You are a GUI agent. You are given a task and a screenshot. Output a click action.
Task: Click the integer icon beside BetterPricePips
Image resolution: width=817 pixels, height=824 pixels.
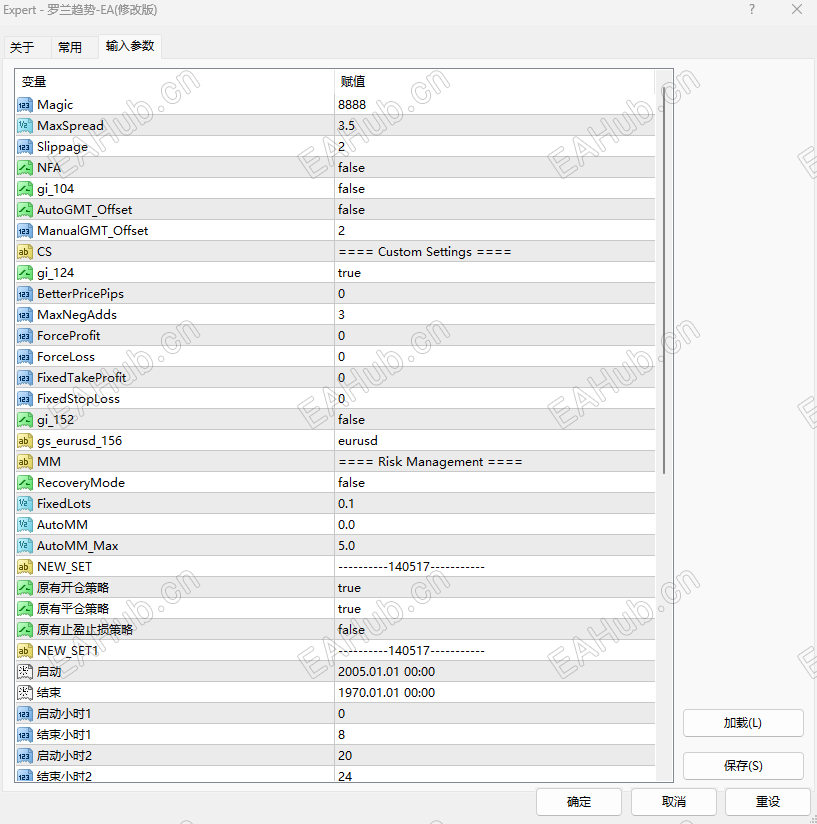(25, 294)
